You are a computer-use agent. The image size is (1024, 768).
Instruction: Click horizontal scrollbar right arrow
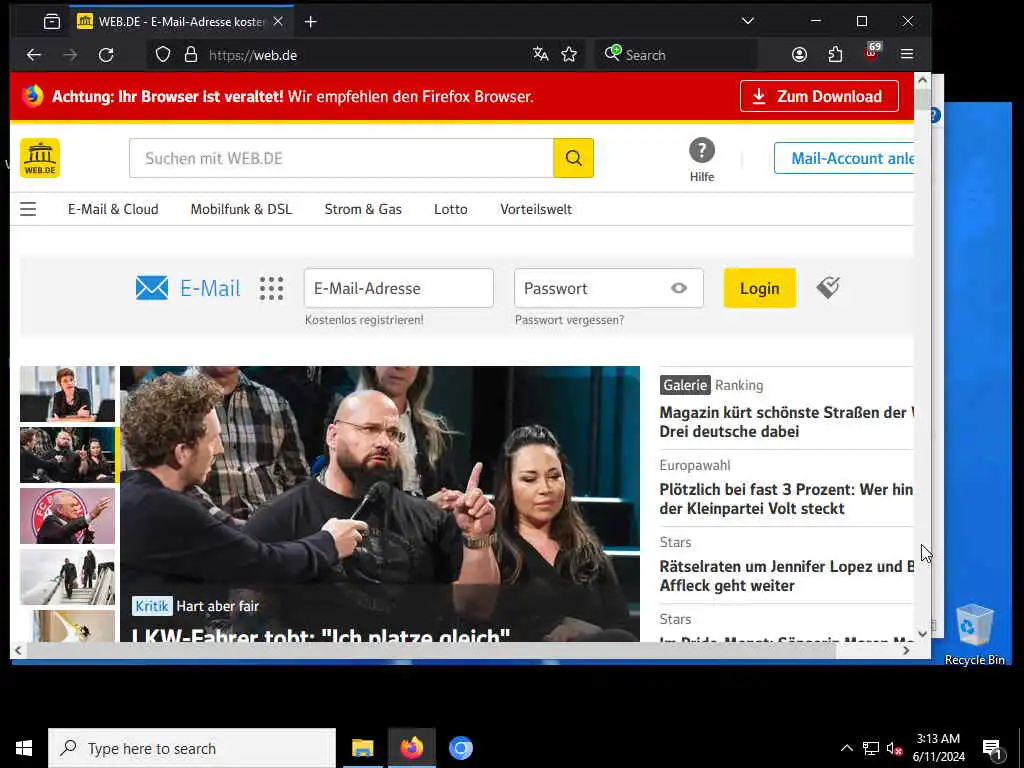906,650
